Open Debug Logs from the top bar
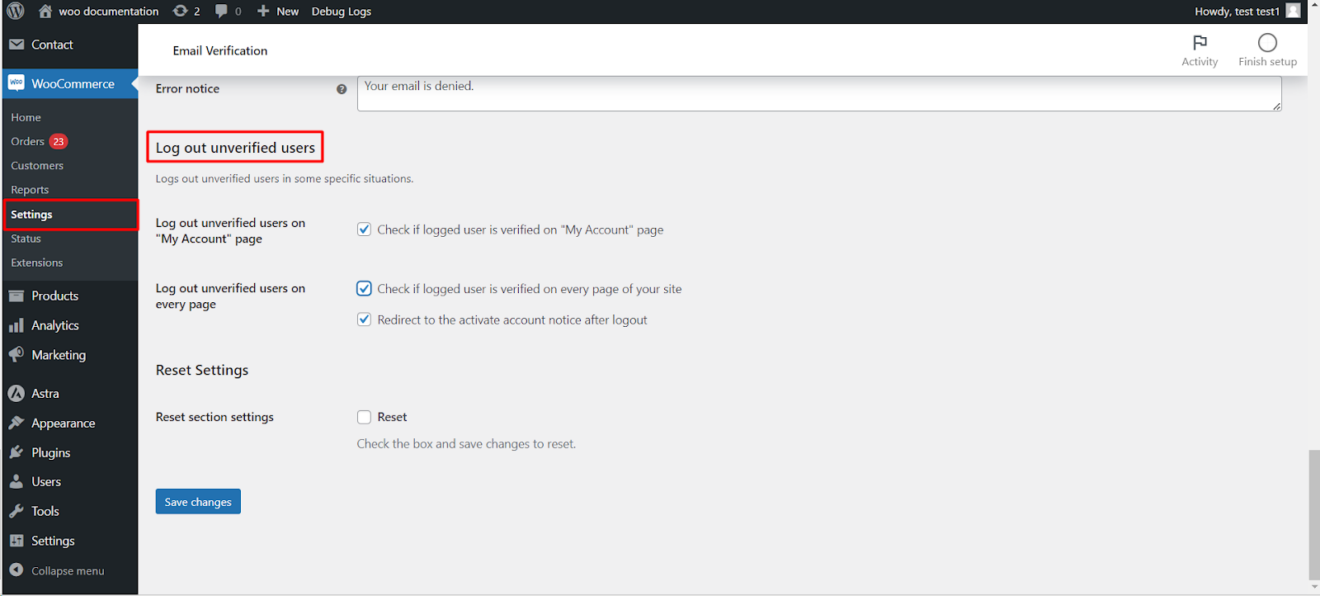This screenshot has height=596, width=1320. click(340, 11)
